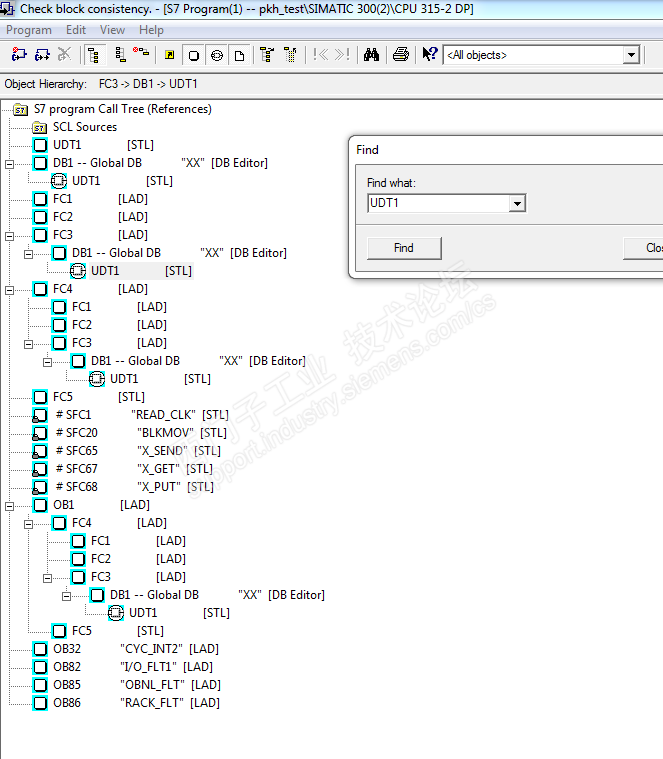
Task: Open the View menu
Action: coord(112,30)
